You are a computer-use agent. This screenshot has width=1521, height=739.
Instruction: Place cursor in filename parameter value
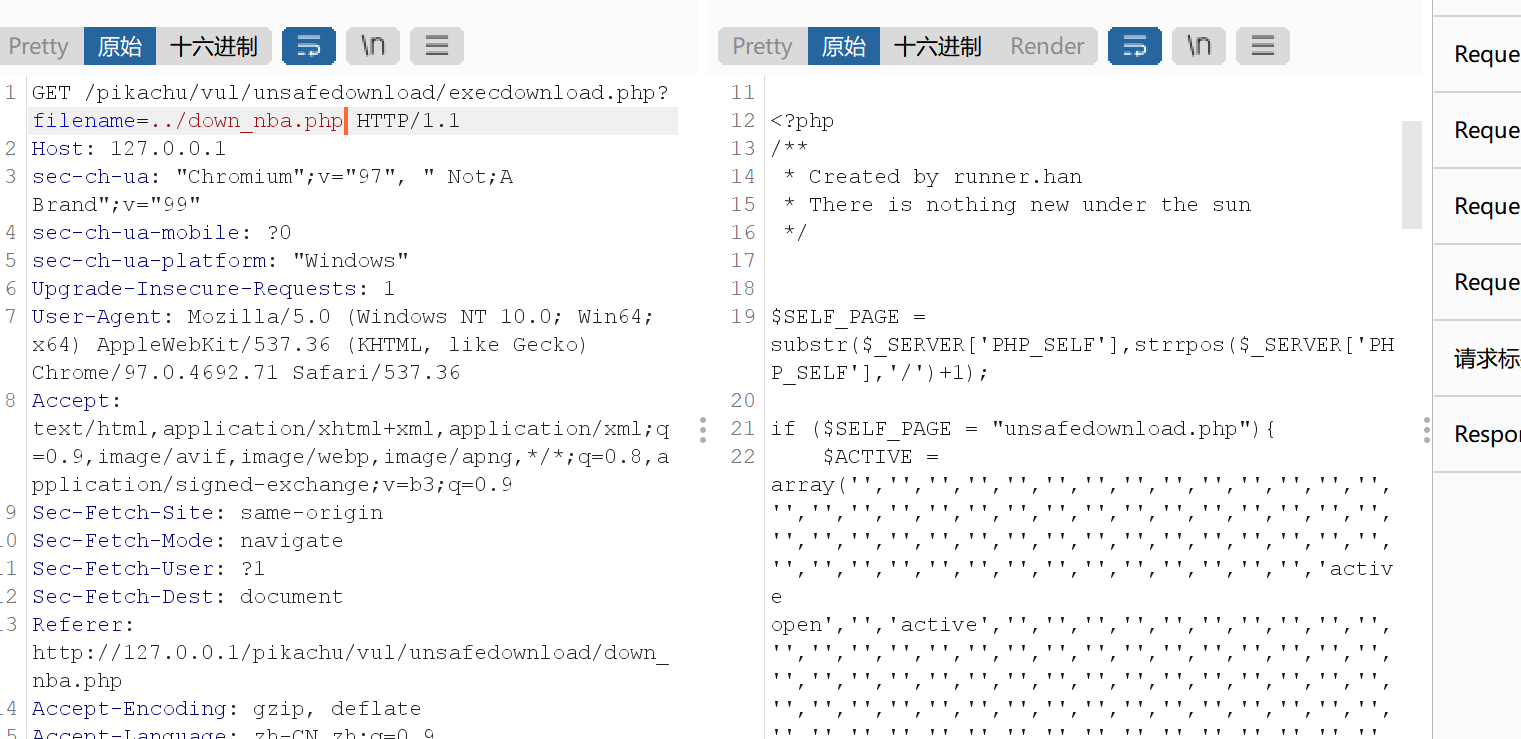pos(246,121)
